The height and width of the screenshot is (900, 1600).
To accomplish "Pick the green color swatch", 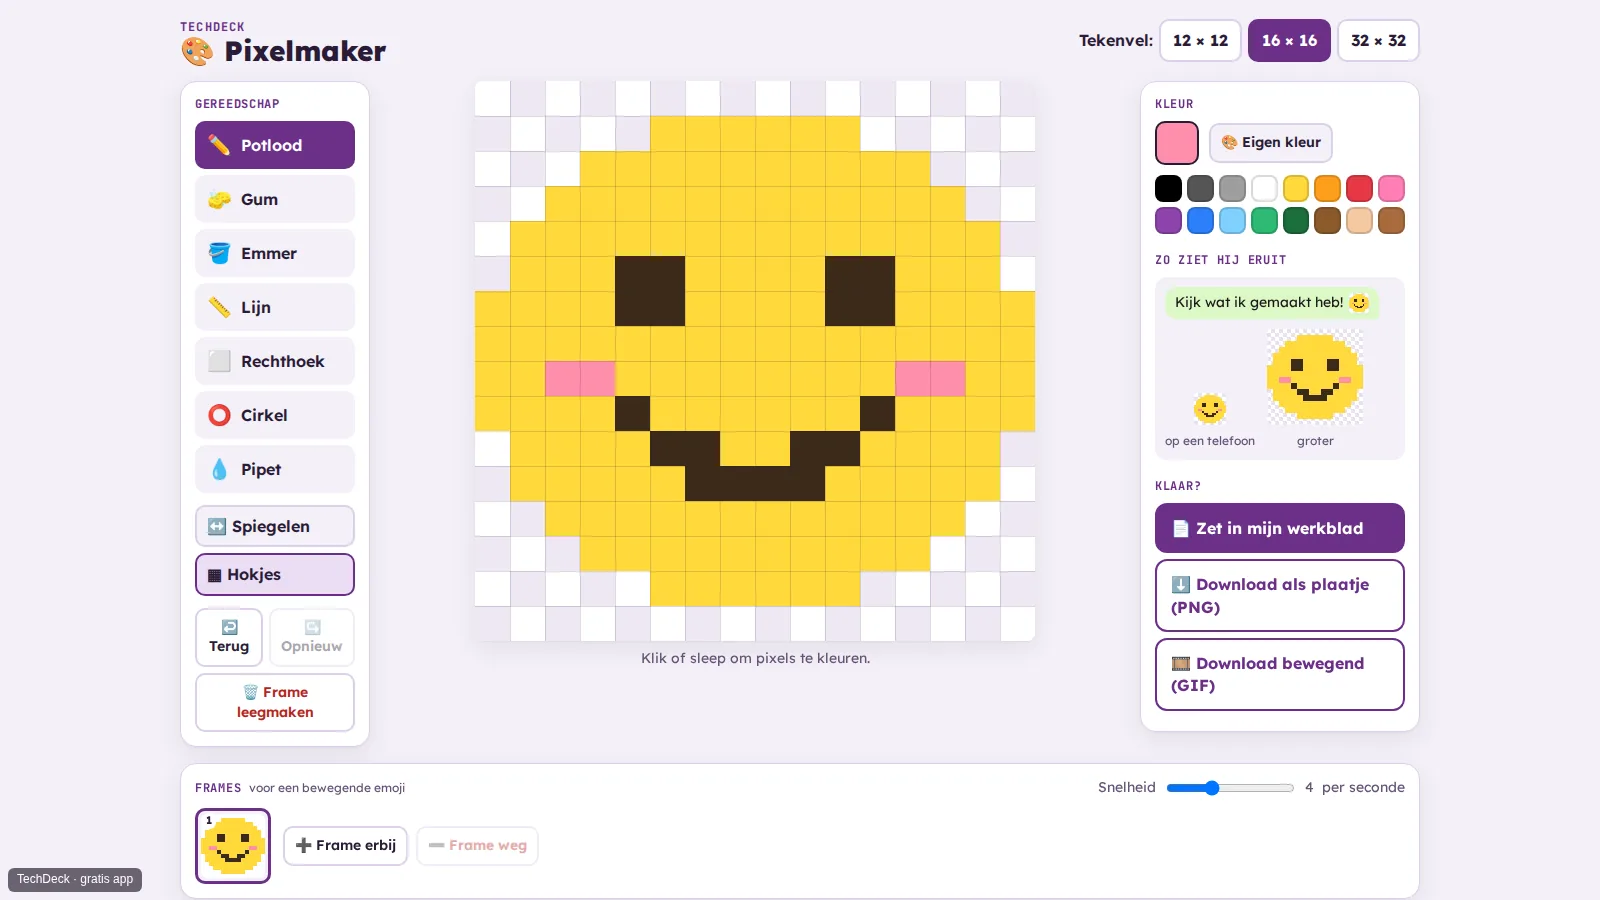I will pyautogui.click(x=1264, y=220).
